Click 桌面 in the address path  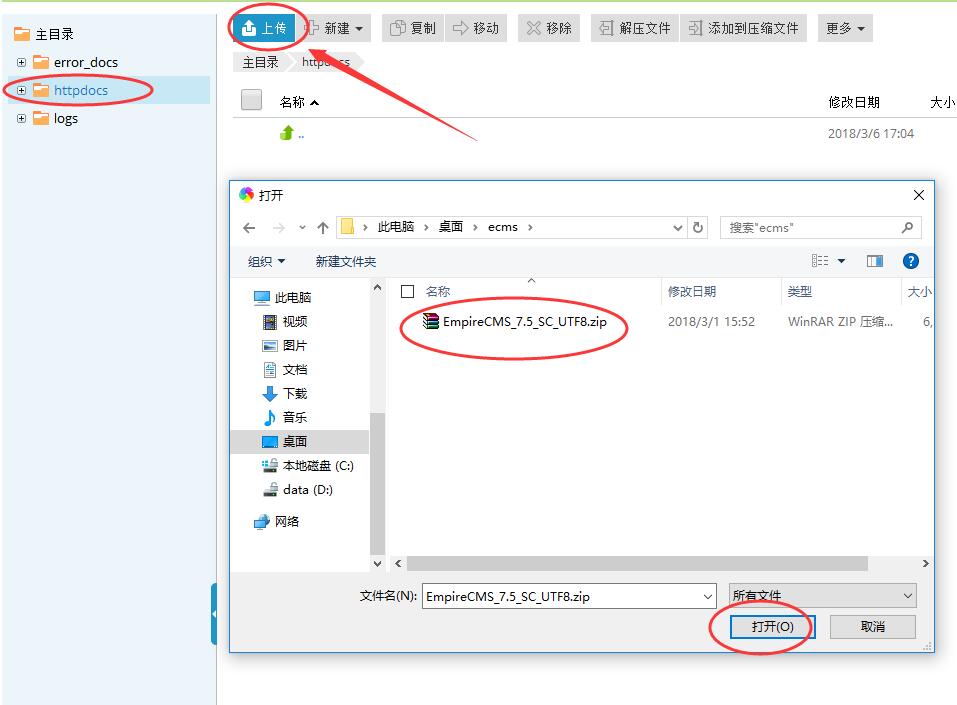(450, 227)
